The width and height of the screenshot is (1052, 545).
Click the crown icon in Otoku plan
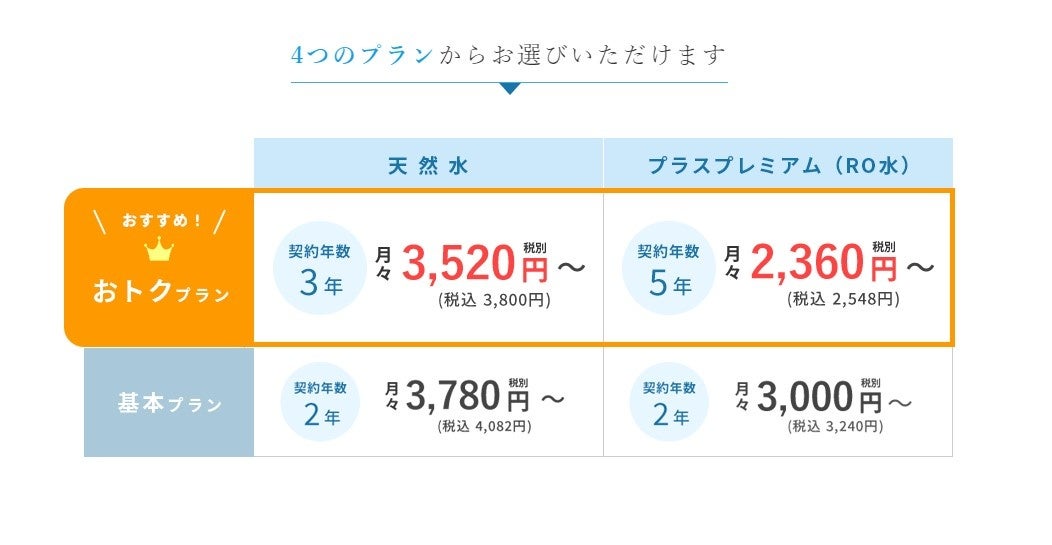pos(159,249)
